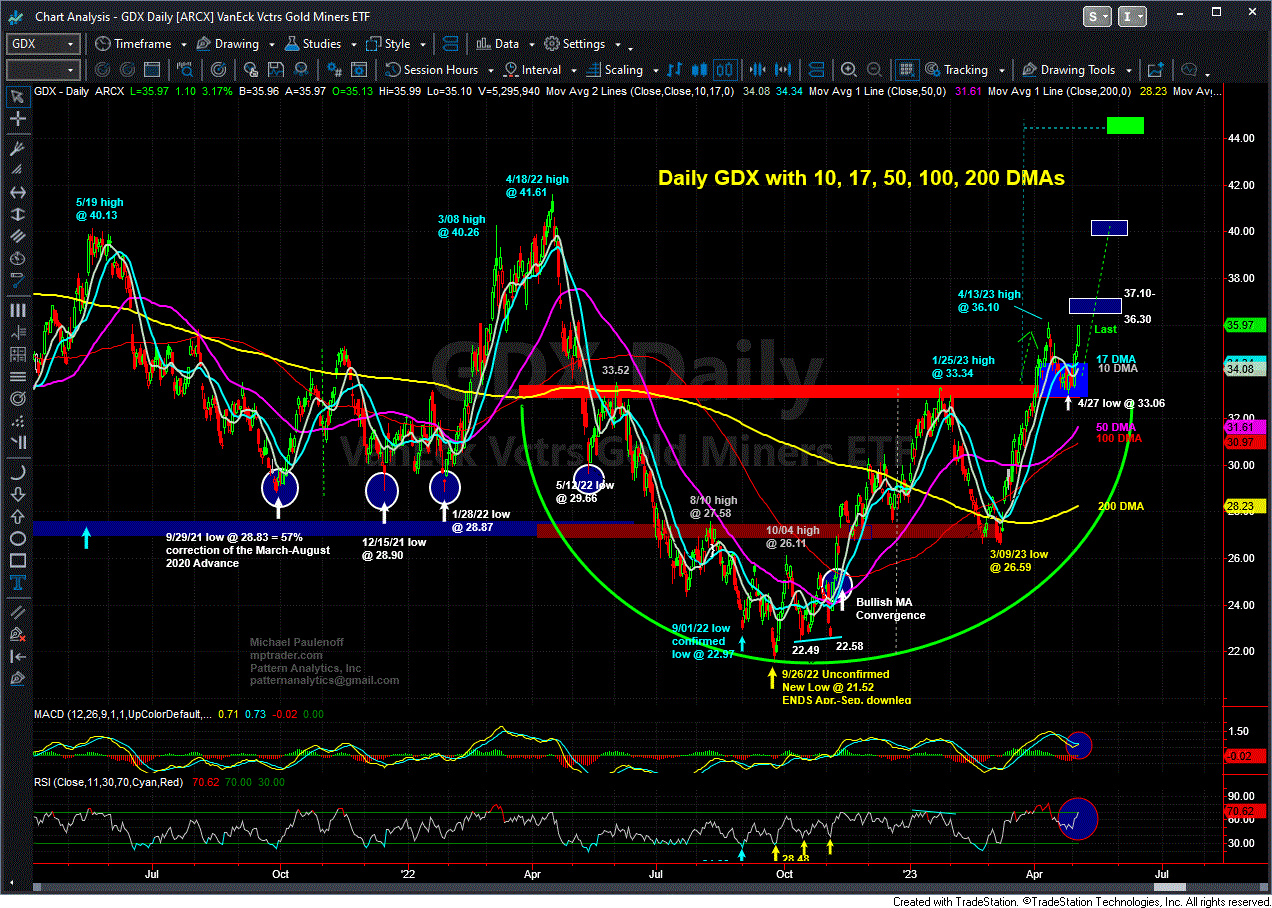The height and width of the screenshot is (908, 1272).
Task: Select the three horizontal lines tool
Action: coord(18,377)
